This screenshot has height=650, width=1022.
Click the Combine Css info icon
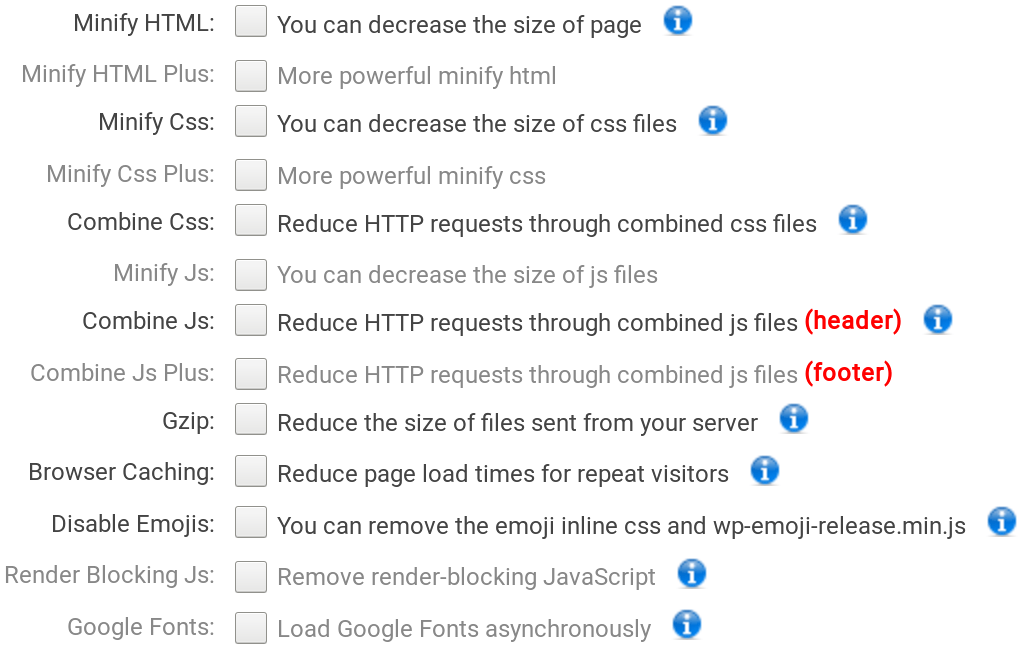pos(852,220)
